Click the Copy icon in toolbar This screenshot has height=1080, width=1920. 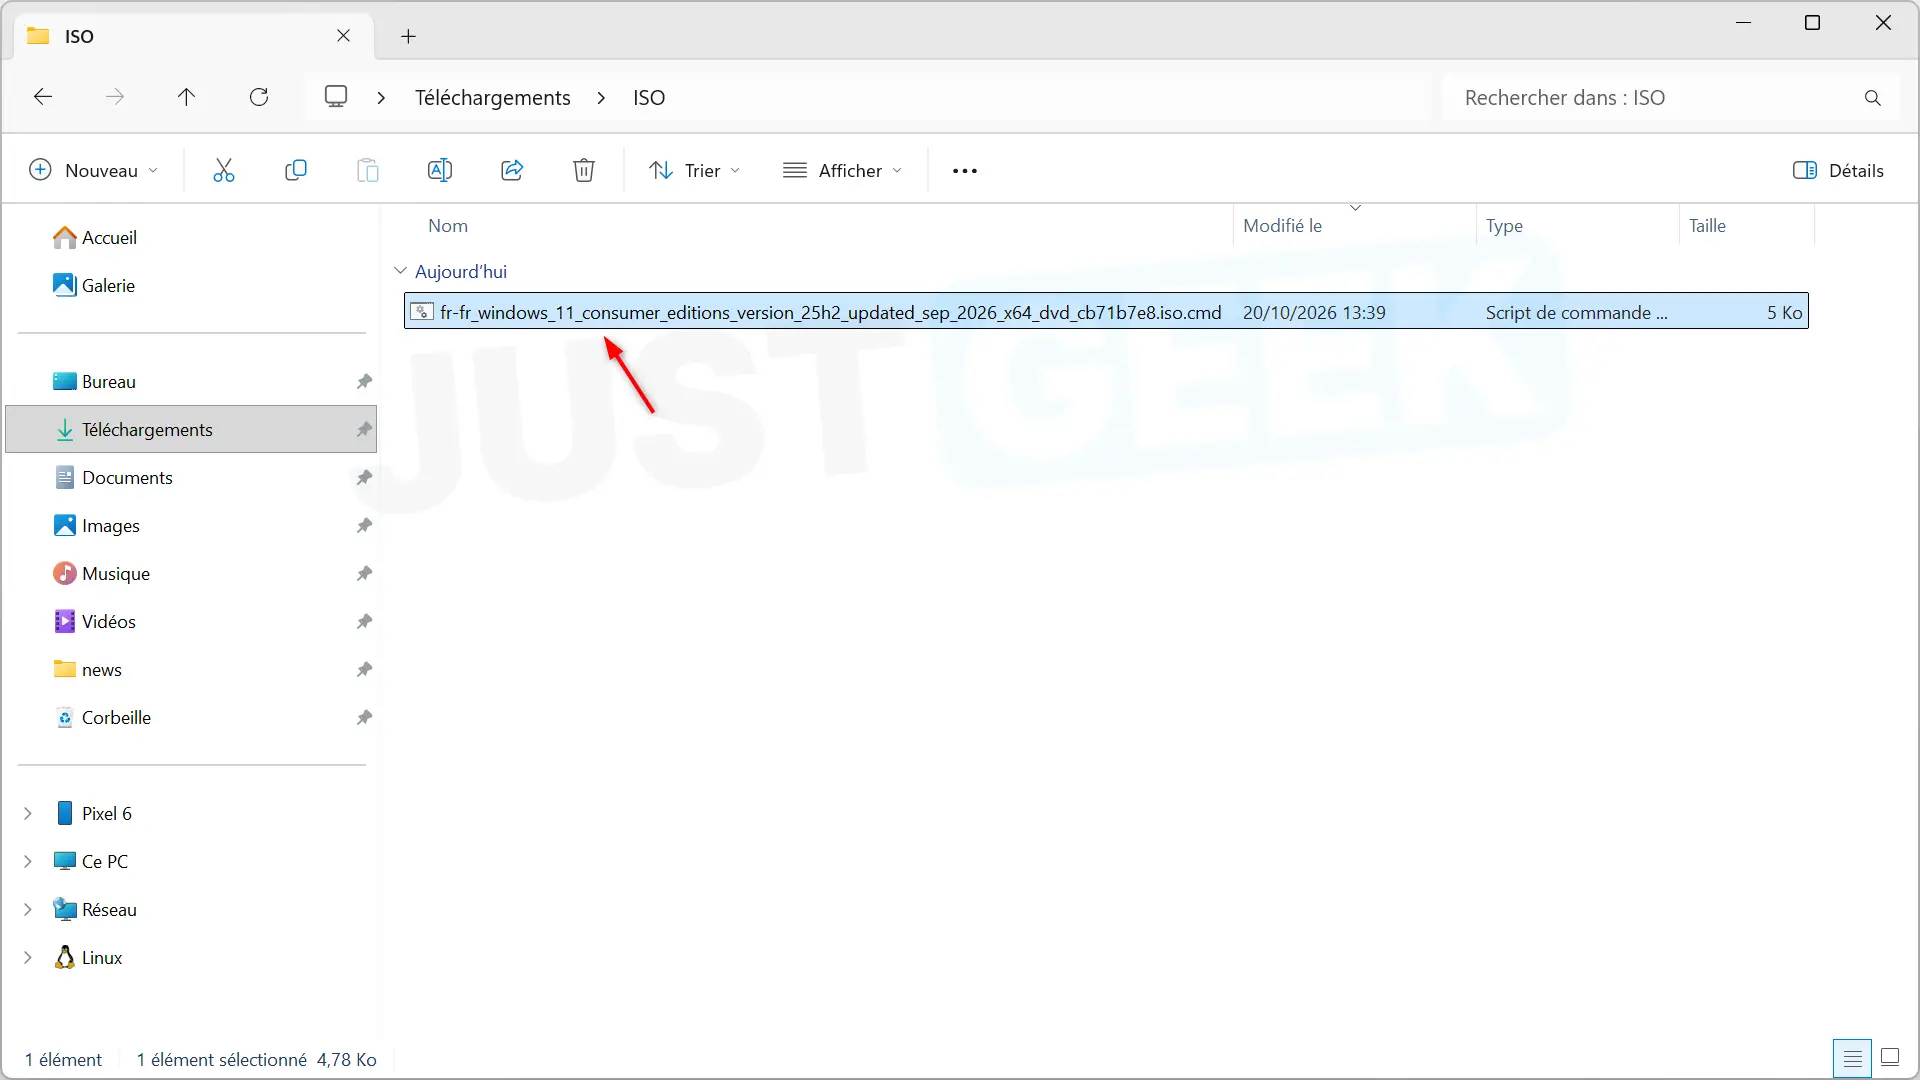tap(296, 171)
